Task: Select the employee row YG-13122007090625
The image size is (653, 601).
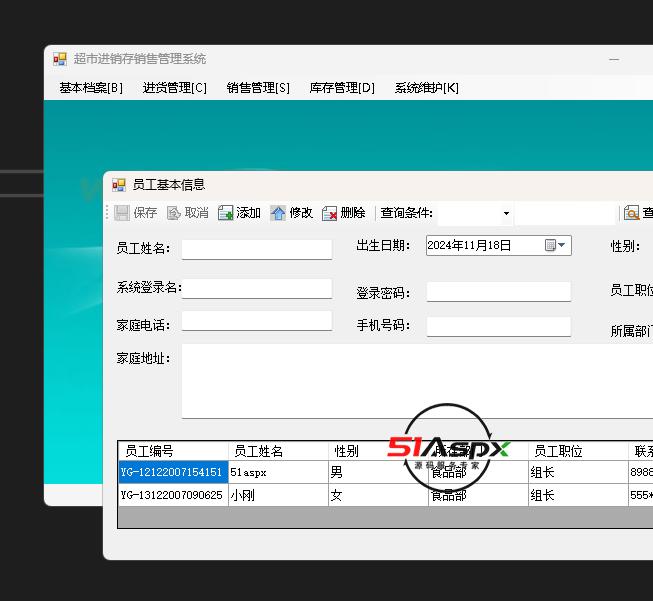Action: pyautogui.click(x=172, y=495)
